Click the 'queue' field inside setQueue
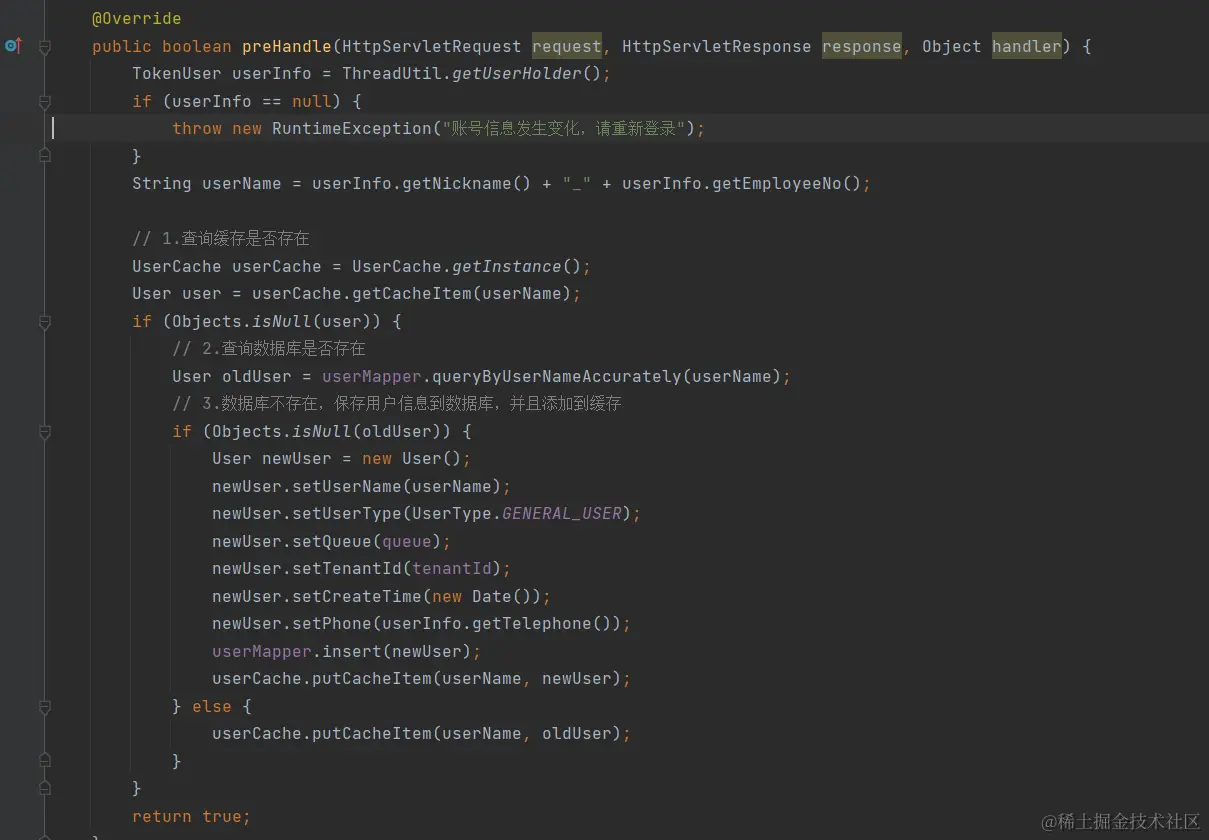 [x=406, y=542]
